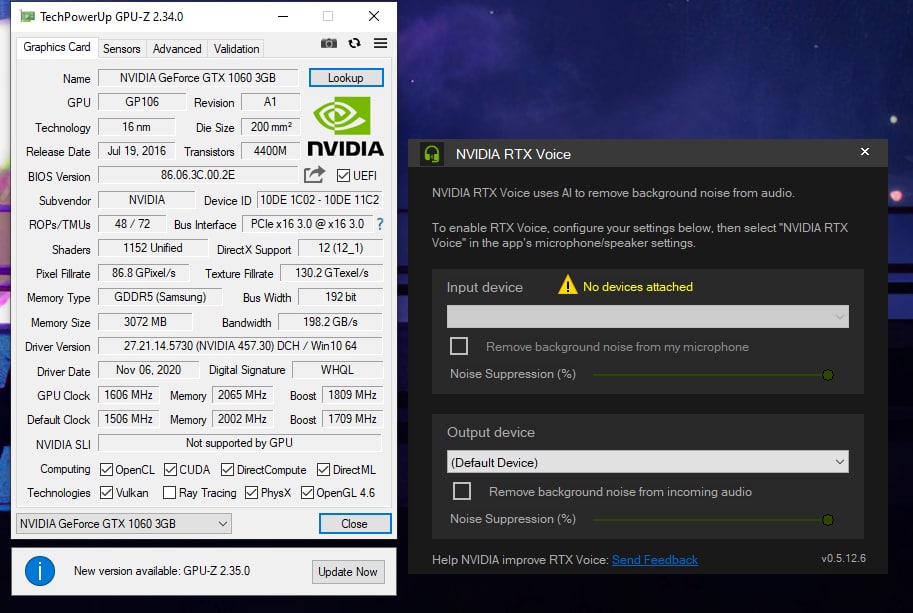913x613 pixels.
Task: Click the Lookup button
Action: [346, 77]
